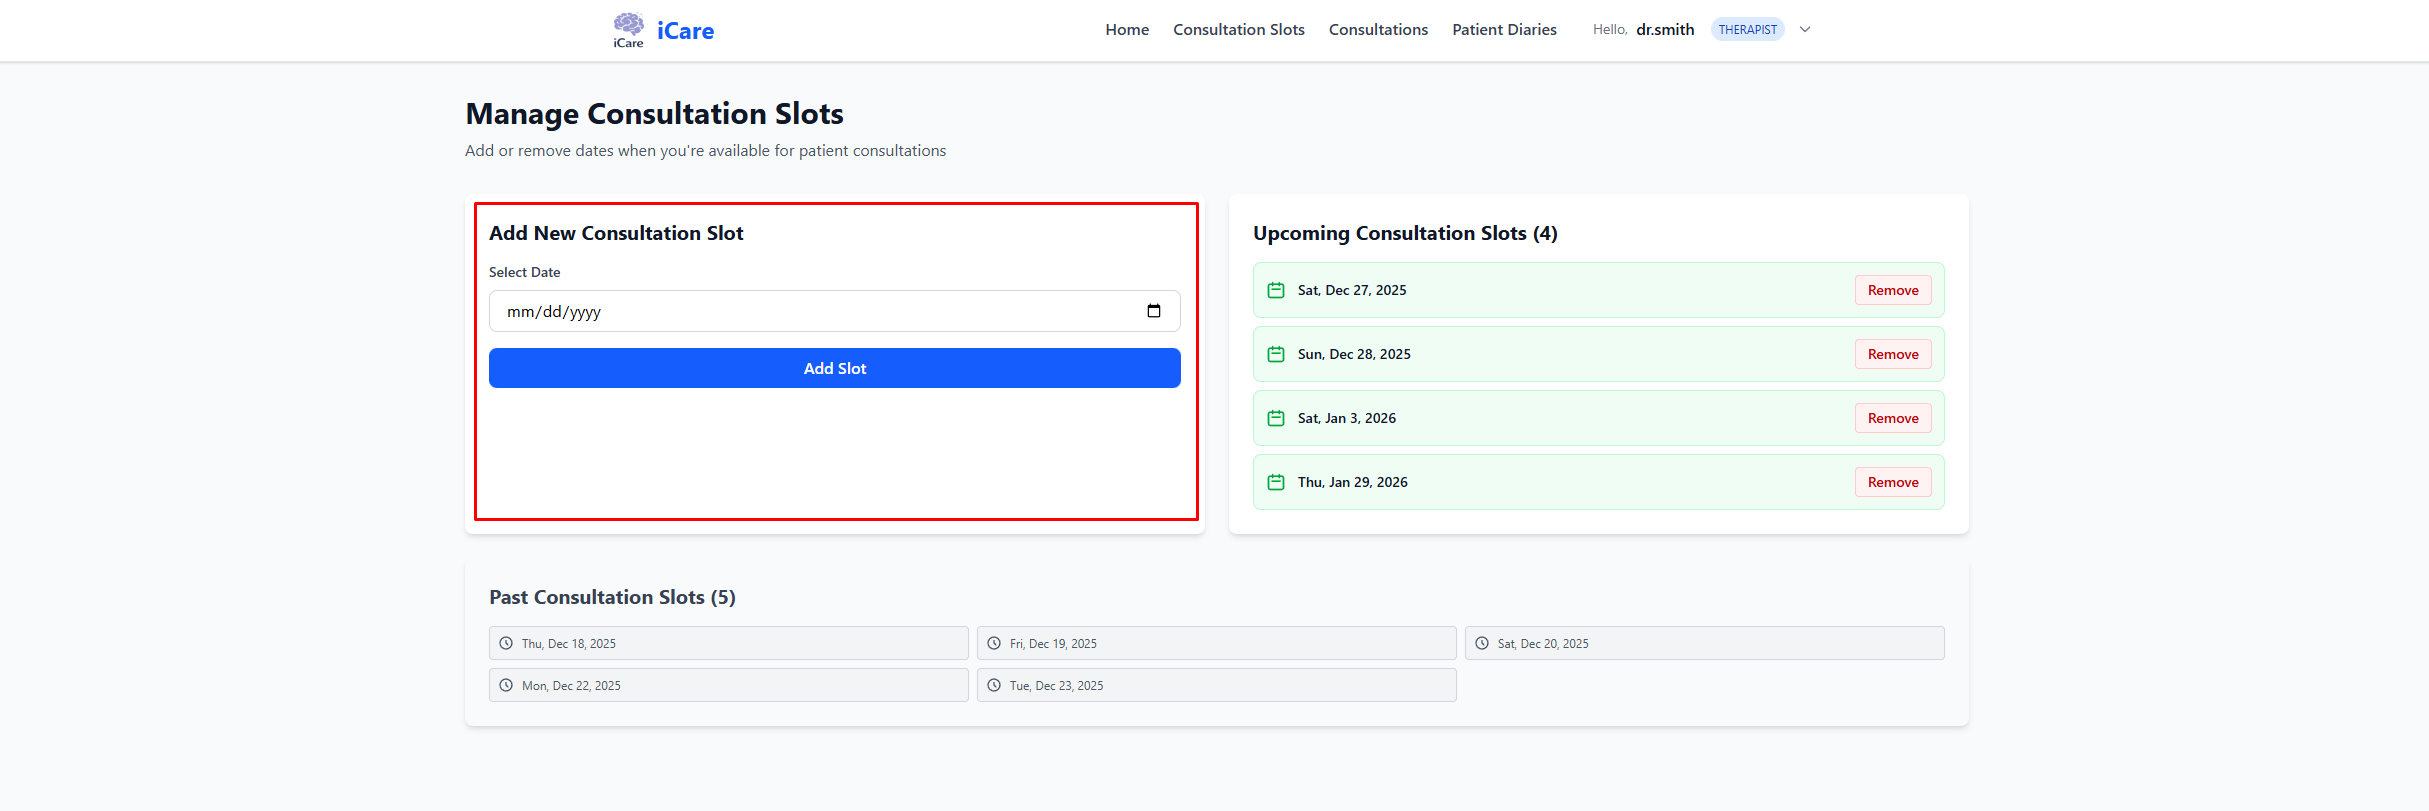2429x811 pixels.
Task: Click calendar icon beside Sat, Jan 3, 2026
Action: [x=1276, y=418]
